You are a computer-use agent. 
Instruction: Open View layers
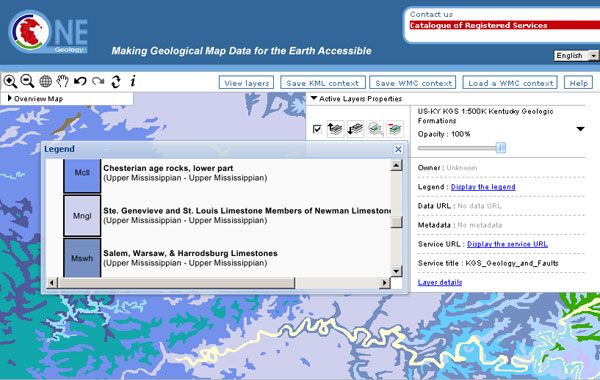[246, 83]
